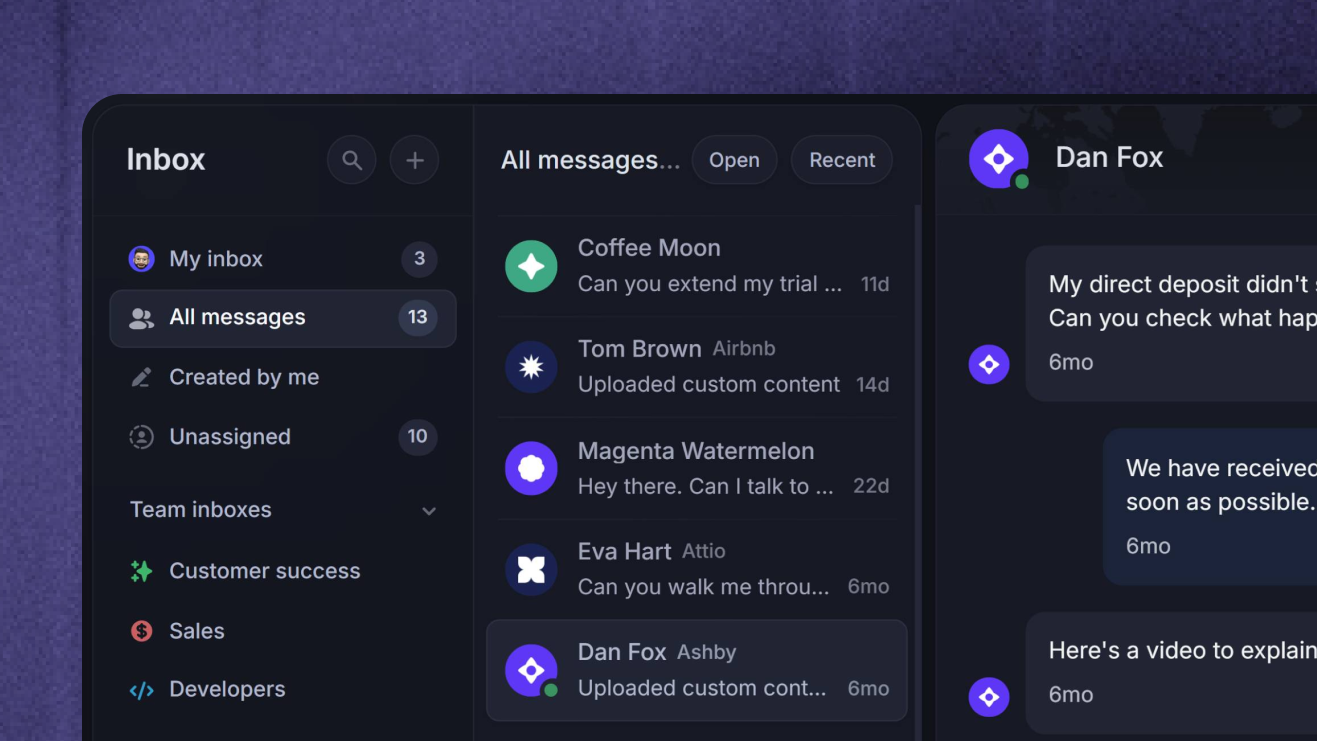This screenshot has height=741, width=1317.
Task: Click the search magnifier icon beside Inbox
Action: [x=351, y=160]
